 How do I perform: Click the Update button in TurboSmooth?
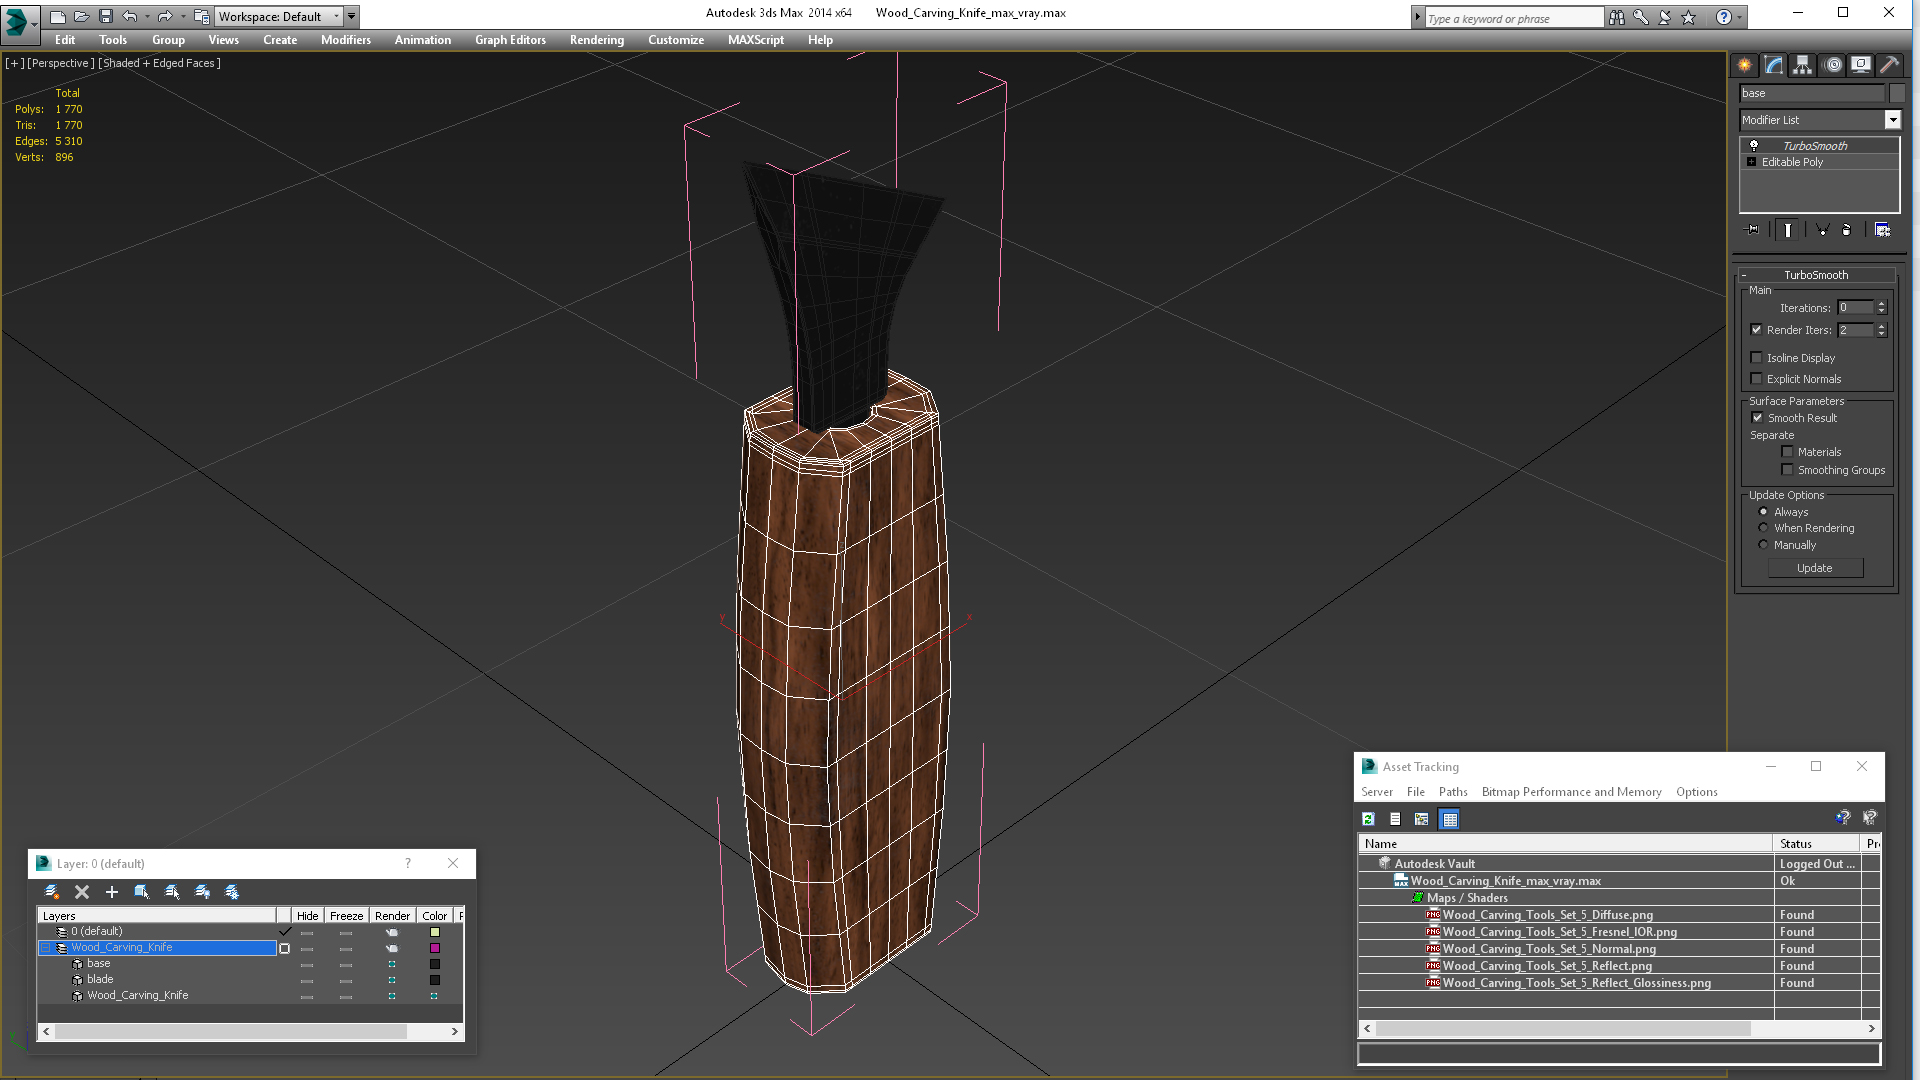click(x=1815, y=568)
